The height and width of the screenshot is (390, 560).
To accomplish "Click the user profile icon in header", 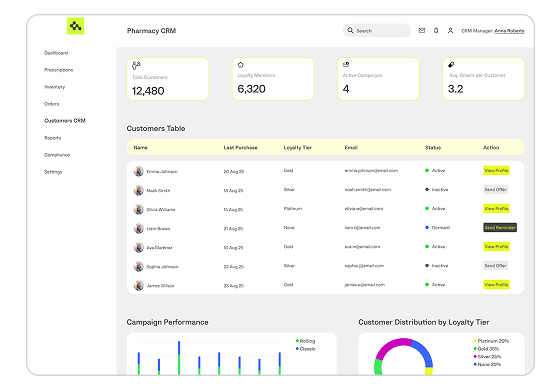I will (x=450, y=31).
